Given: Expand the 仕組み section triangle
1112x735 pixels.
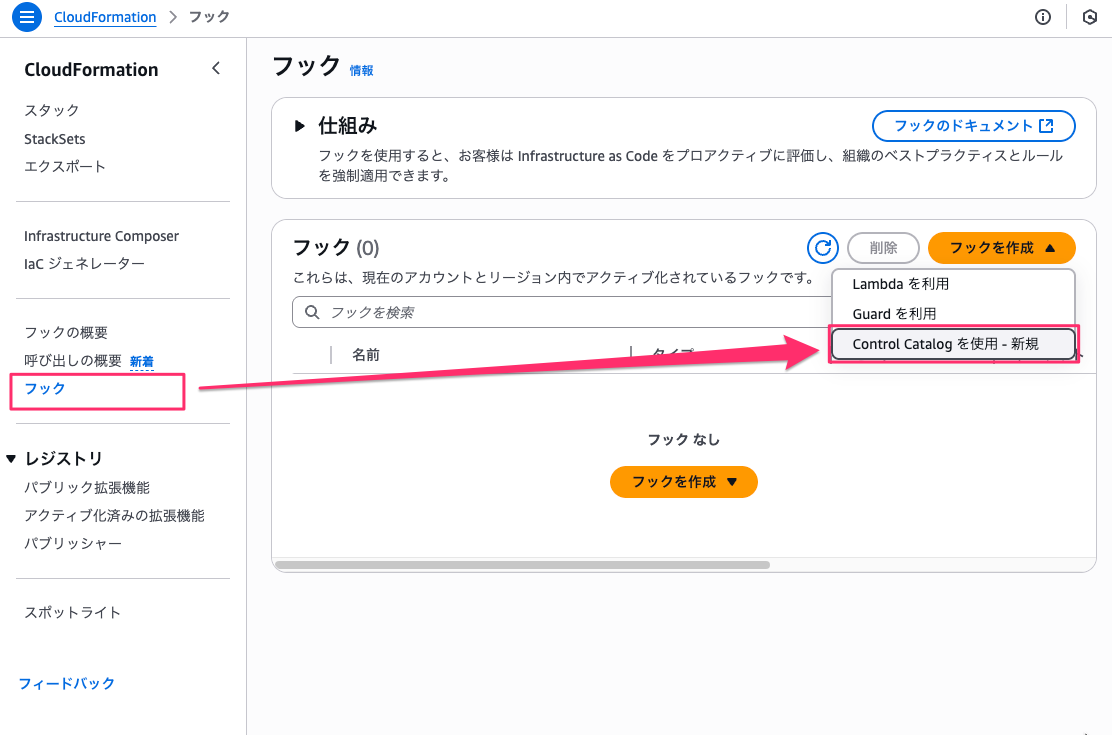Looking at the screenshot, I should (299, 126).
